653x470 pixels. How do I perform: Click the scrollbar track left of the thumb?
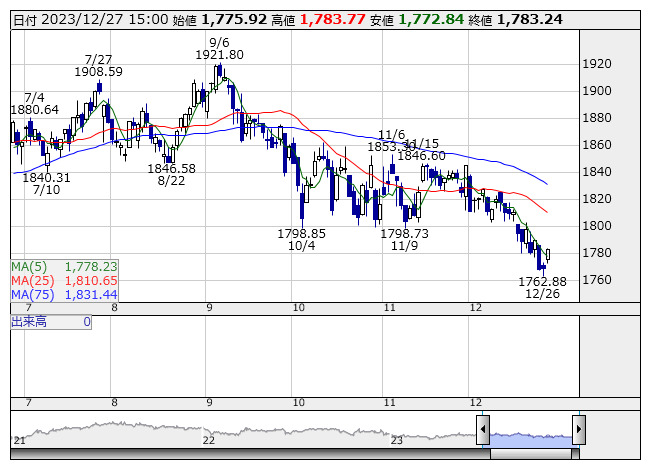click(x=250, y=454)
